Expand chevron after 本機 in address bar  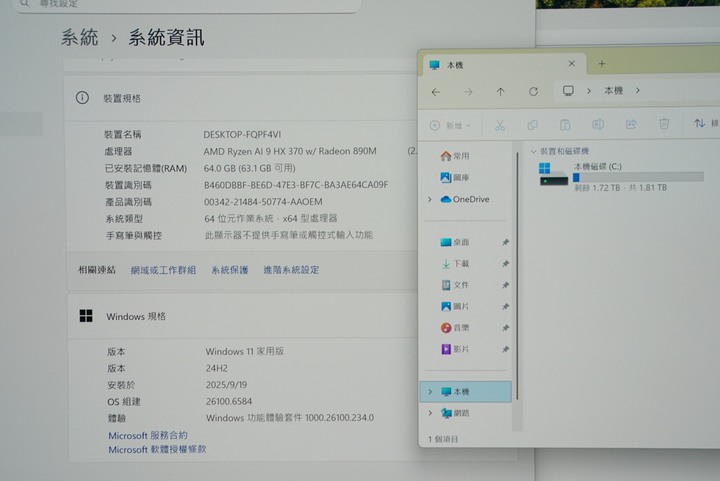tap(638, 90)
